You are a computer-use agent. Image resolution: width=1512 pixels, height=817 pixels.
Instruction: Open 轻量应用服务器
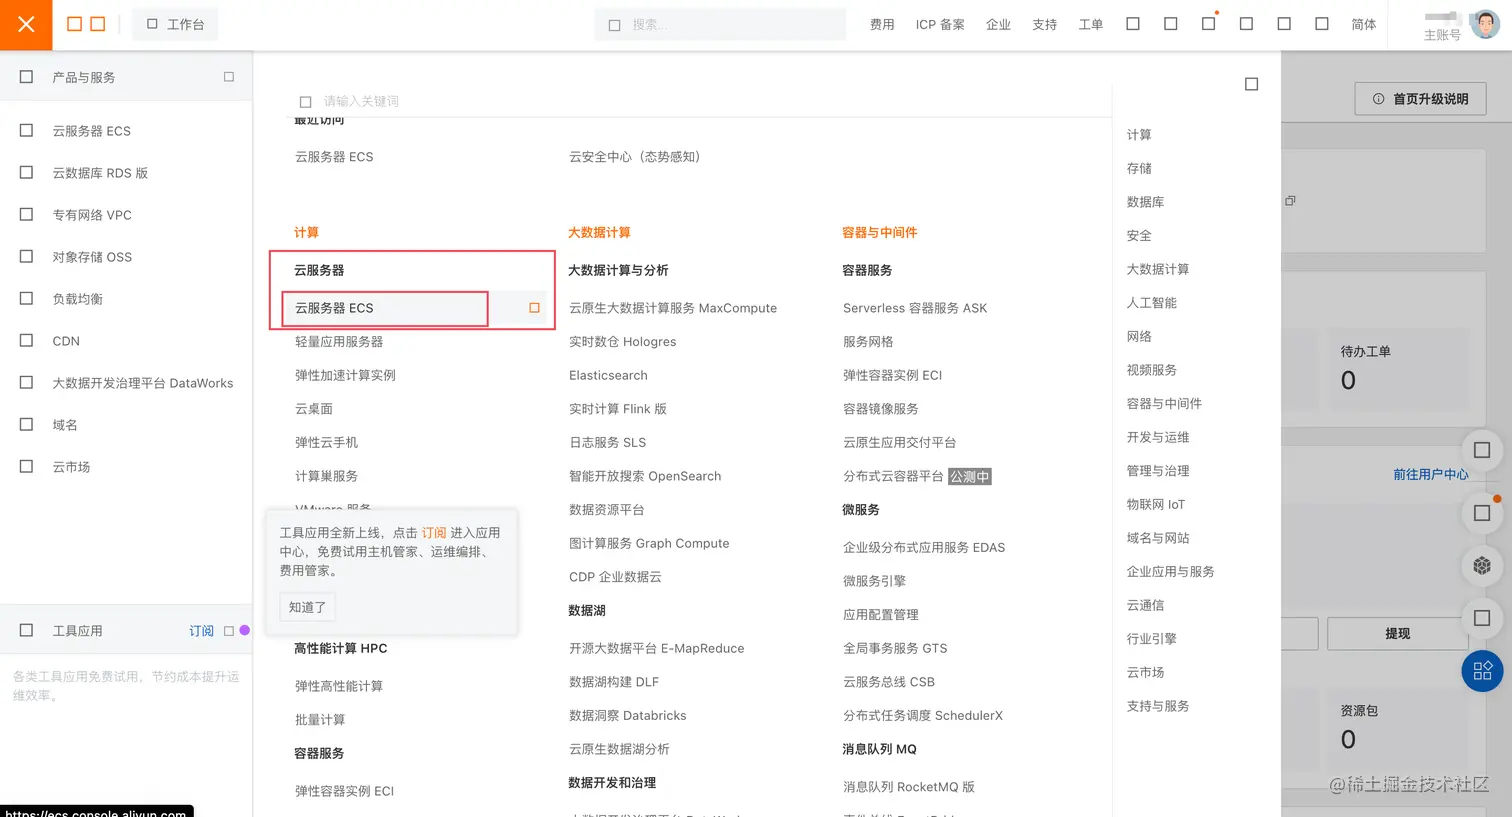point(339,342)
